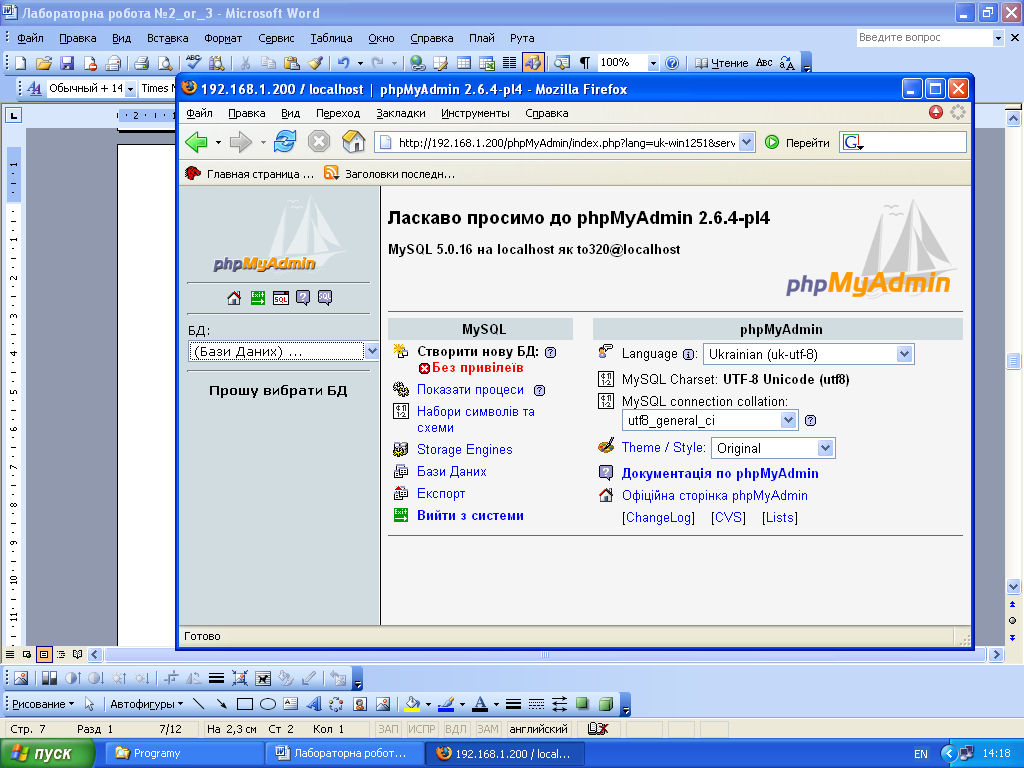This screenshot has height=768, width=1024.
Task: Save document icon in Word toolbar
Action: pos(67,63)
